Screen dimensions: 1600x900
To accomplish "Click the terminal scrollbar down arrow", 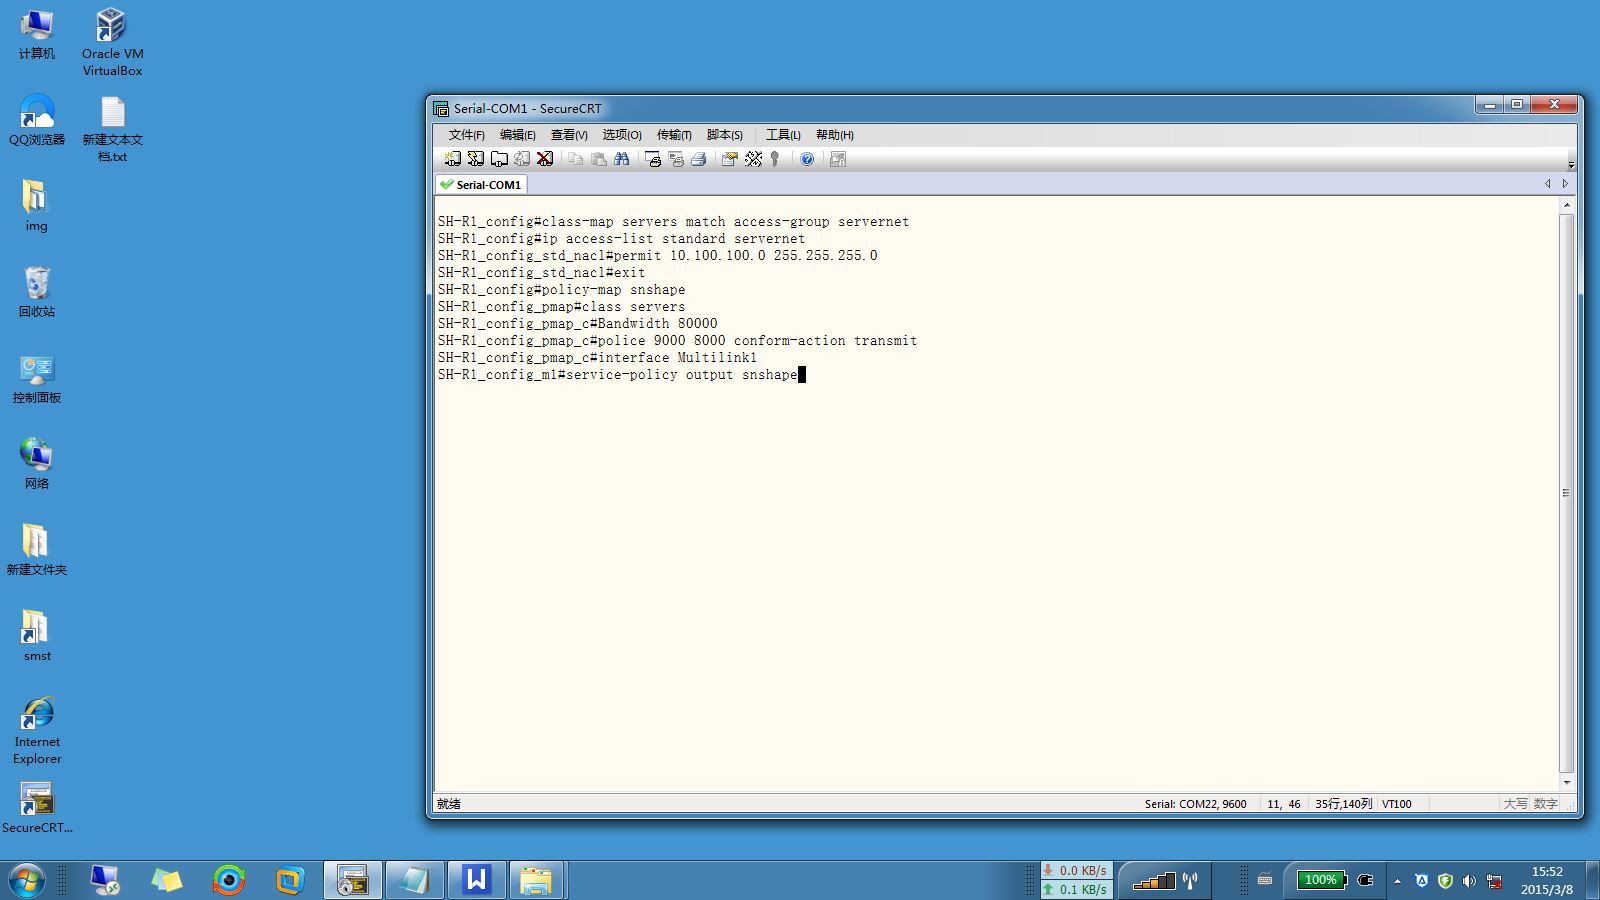I will tap(1567, 783).
